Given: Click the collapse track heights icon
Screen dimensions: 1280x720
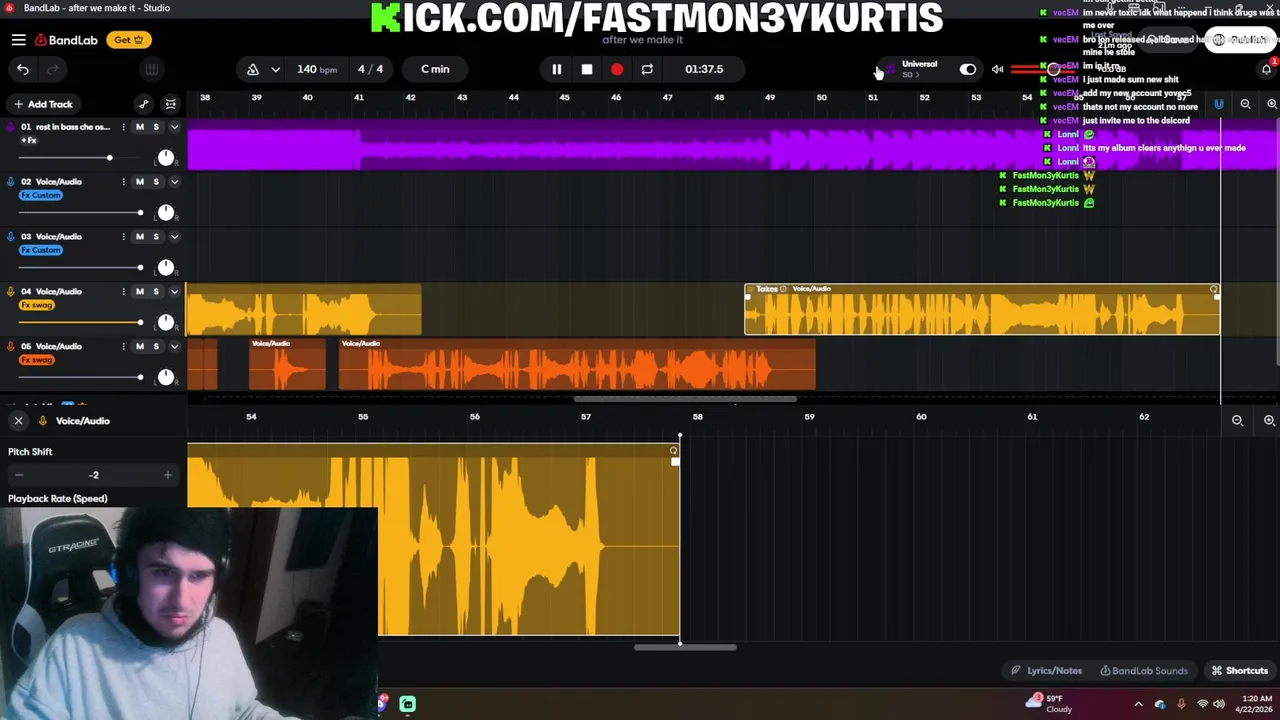Looking at the screenshot, I should (171, 104).
